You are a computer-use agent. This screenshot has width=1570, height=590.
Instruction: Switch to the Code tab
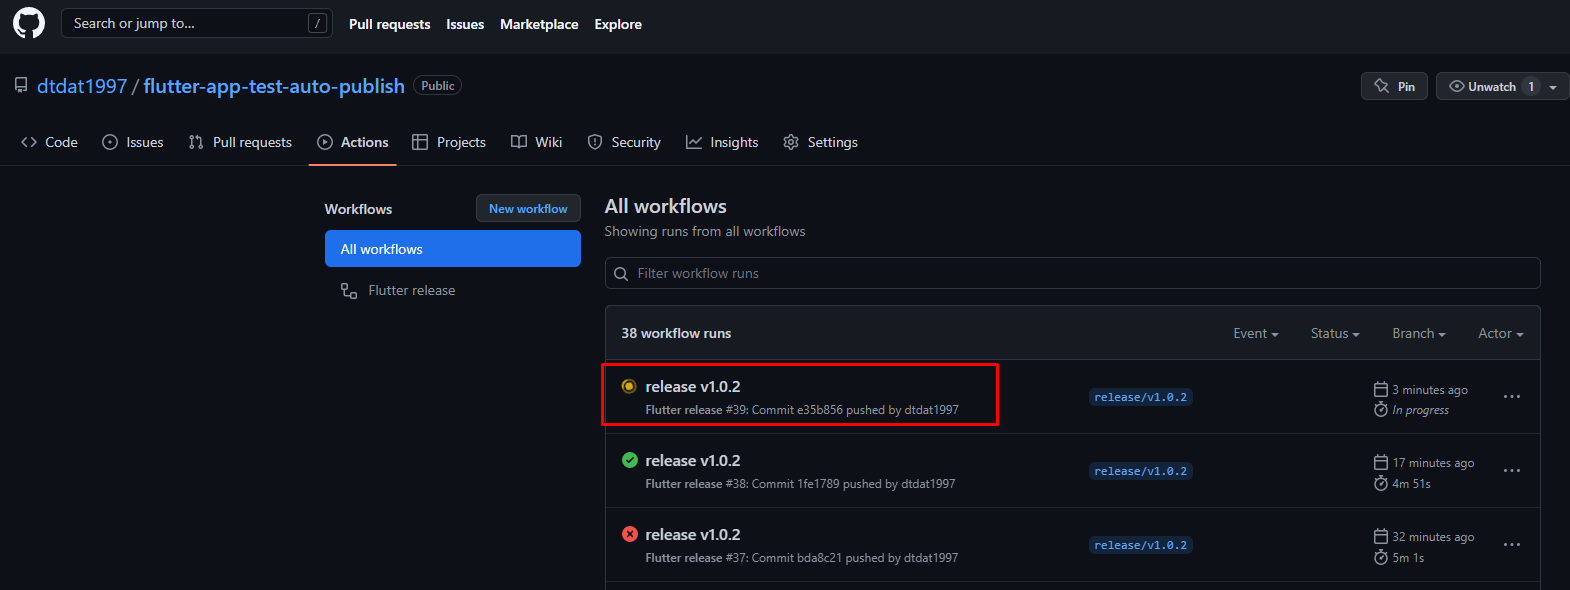pos(49,142)
